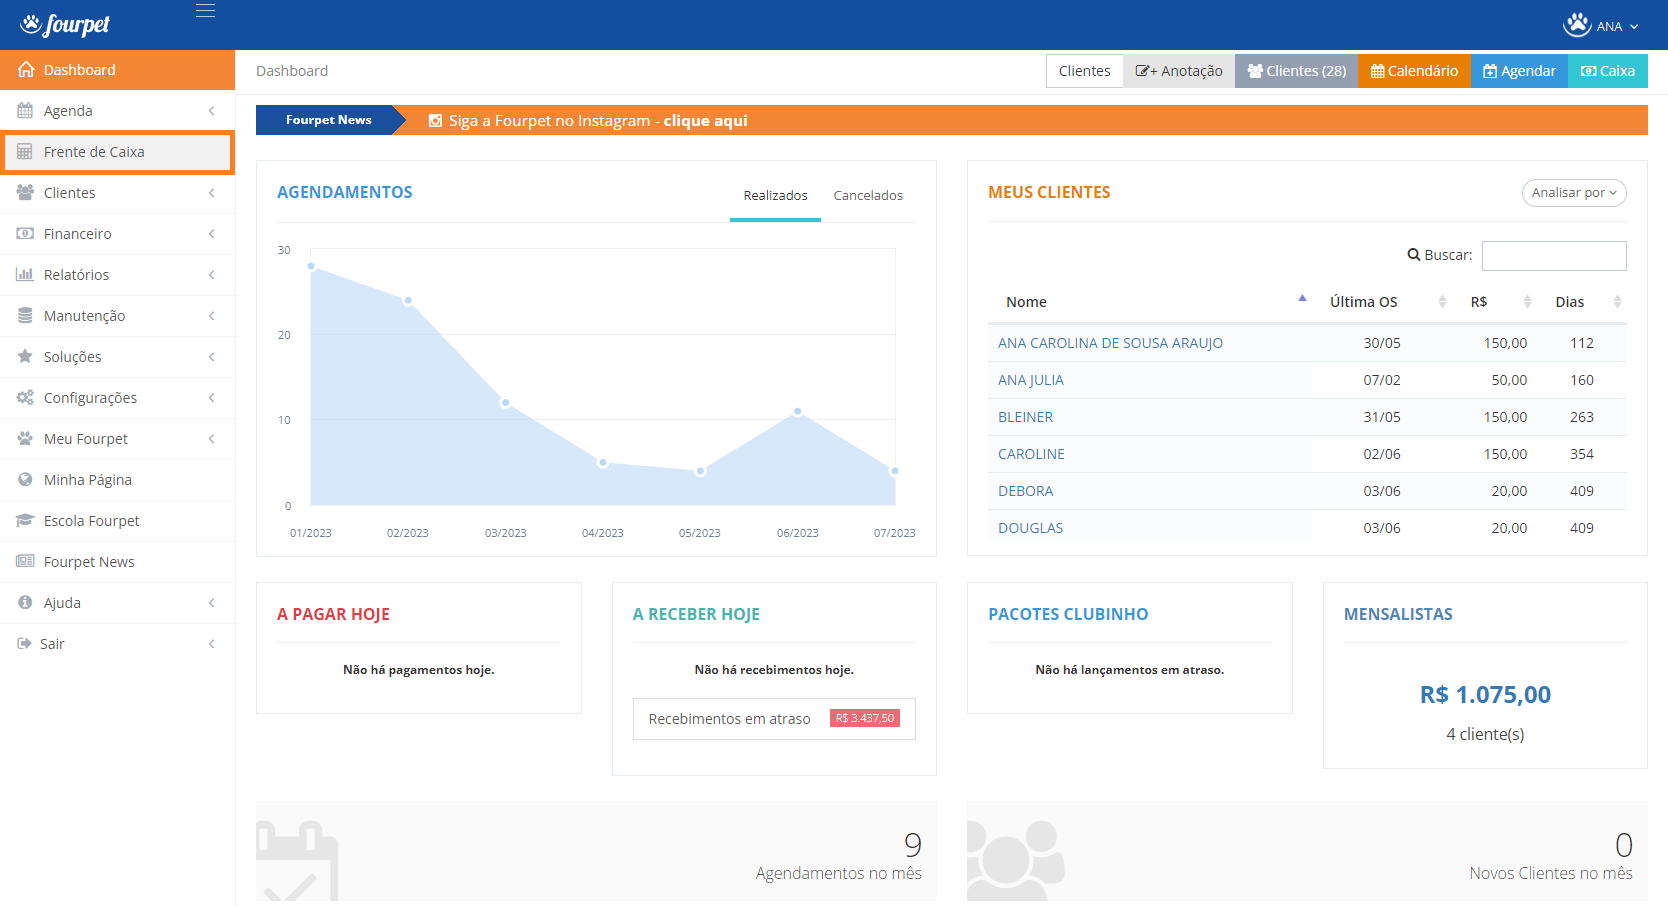Click the Ajuda info icon
The image size is (1668, 907).
pyautogui.click(x=25, y=603)
